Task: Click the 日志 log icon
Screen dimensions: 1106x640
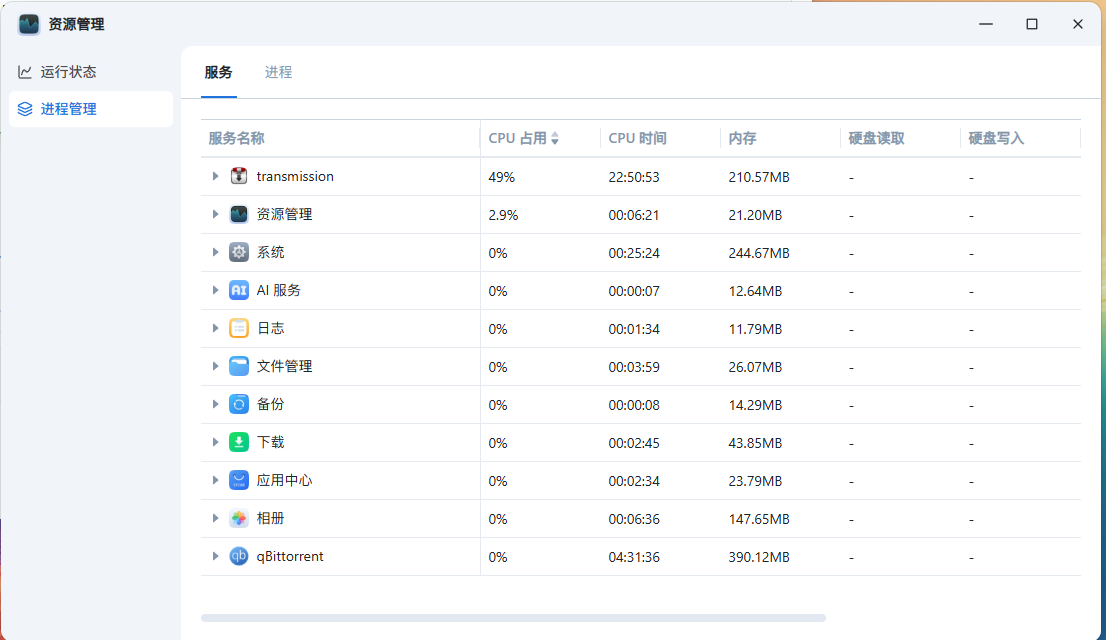Action: pos(239,328)
